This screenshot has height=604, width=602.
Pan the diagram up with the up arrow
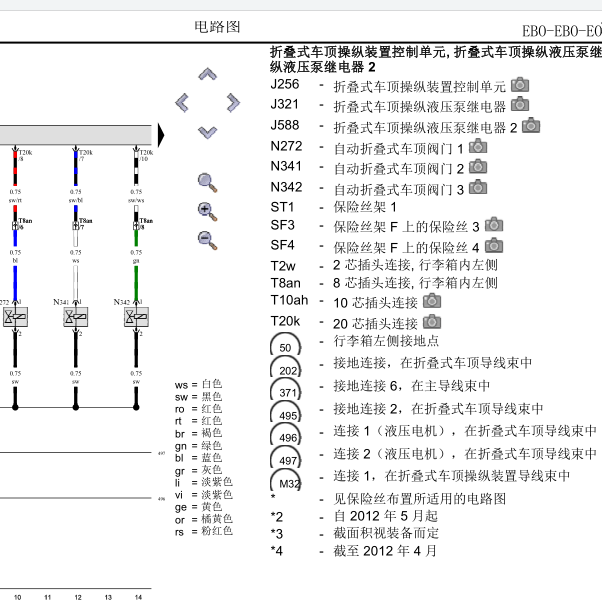coord(208,74)
